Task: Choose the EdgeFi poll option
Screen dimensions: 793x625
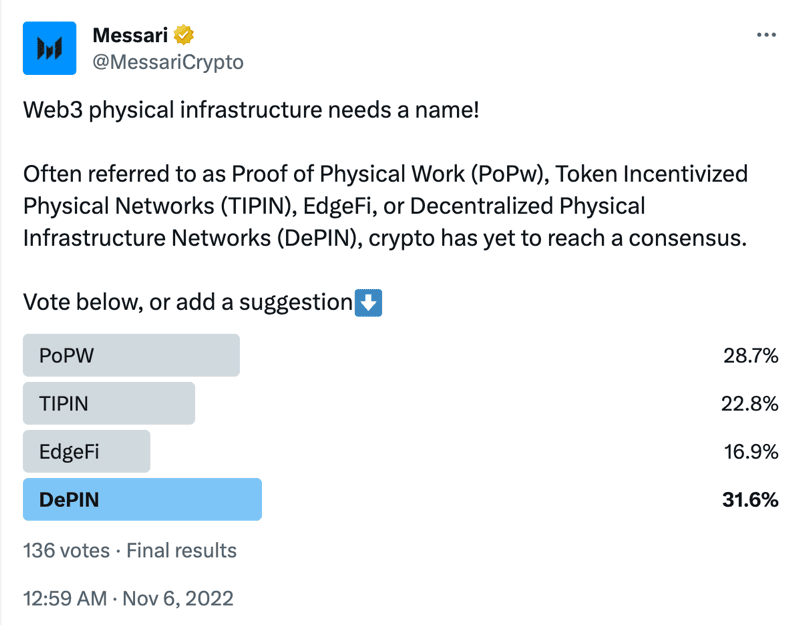Action: (x=87, y=452)
